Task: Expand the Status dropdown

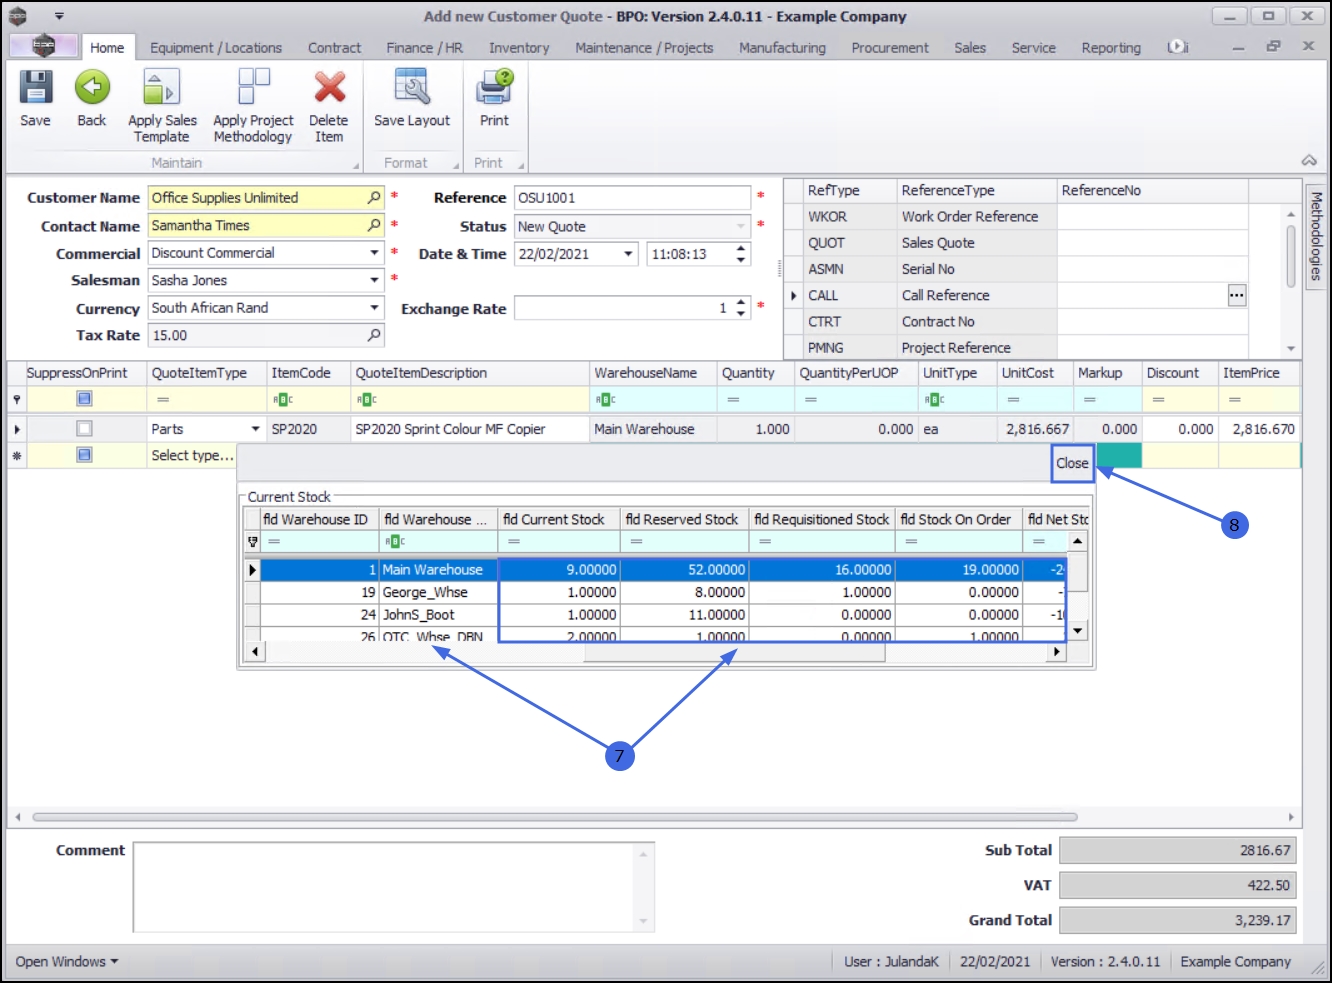Action: [741, 226]
